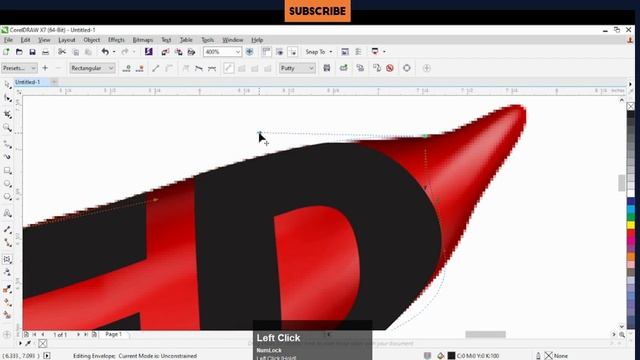Select the Artistic Media tool
Screen dimensions: 640x360
pos(7,157)
